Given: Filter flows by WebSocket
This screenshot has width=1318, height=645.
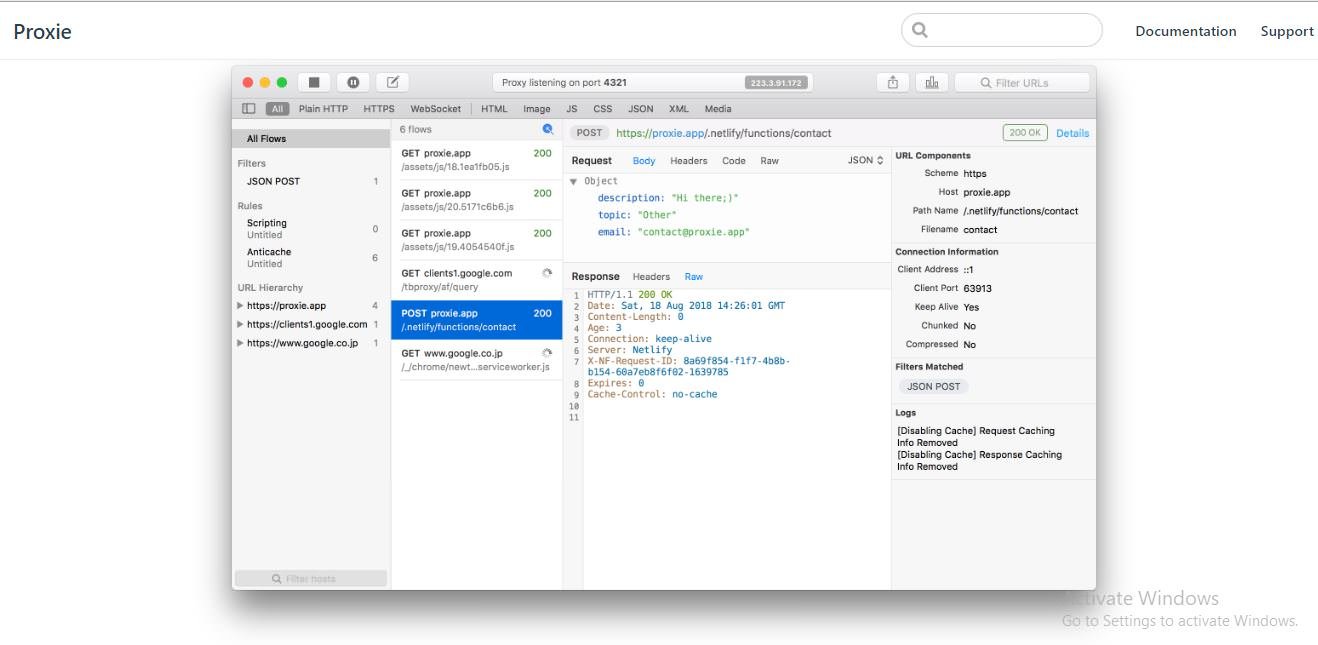Looking at the screenshot, I should point(436,109).
